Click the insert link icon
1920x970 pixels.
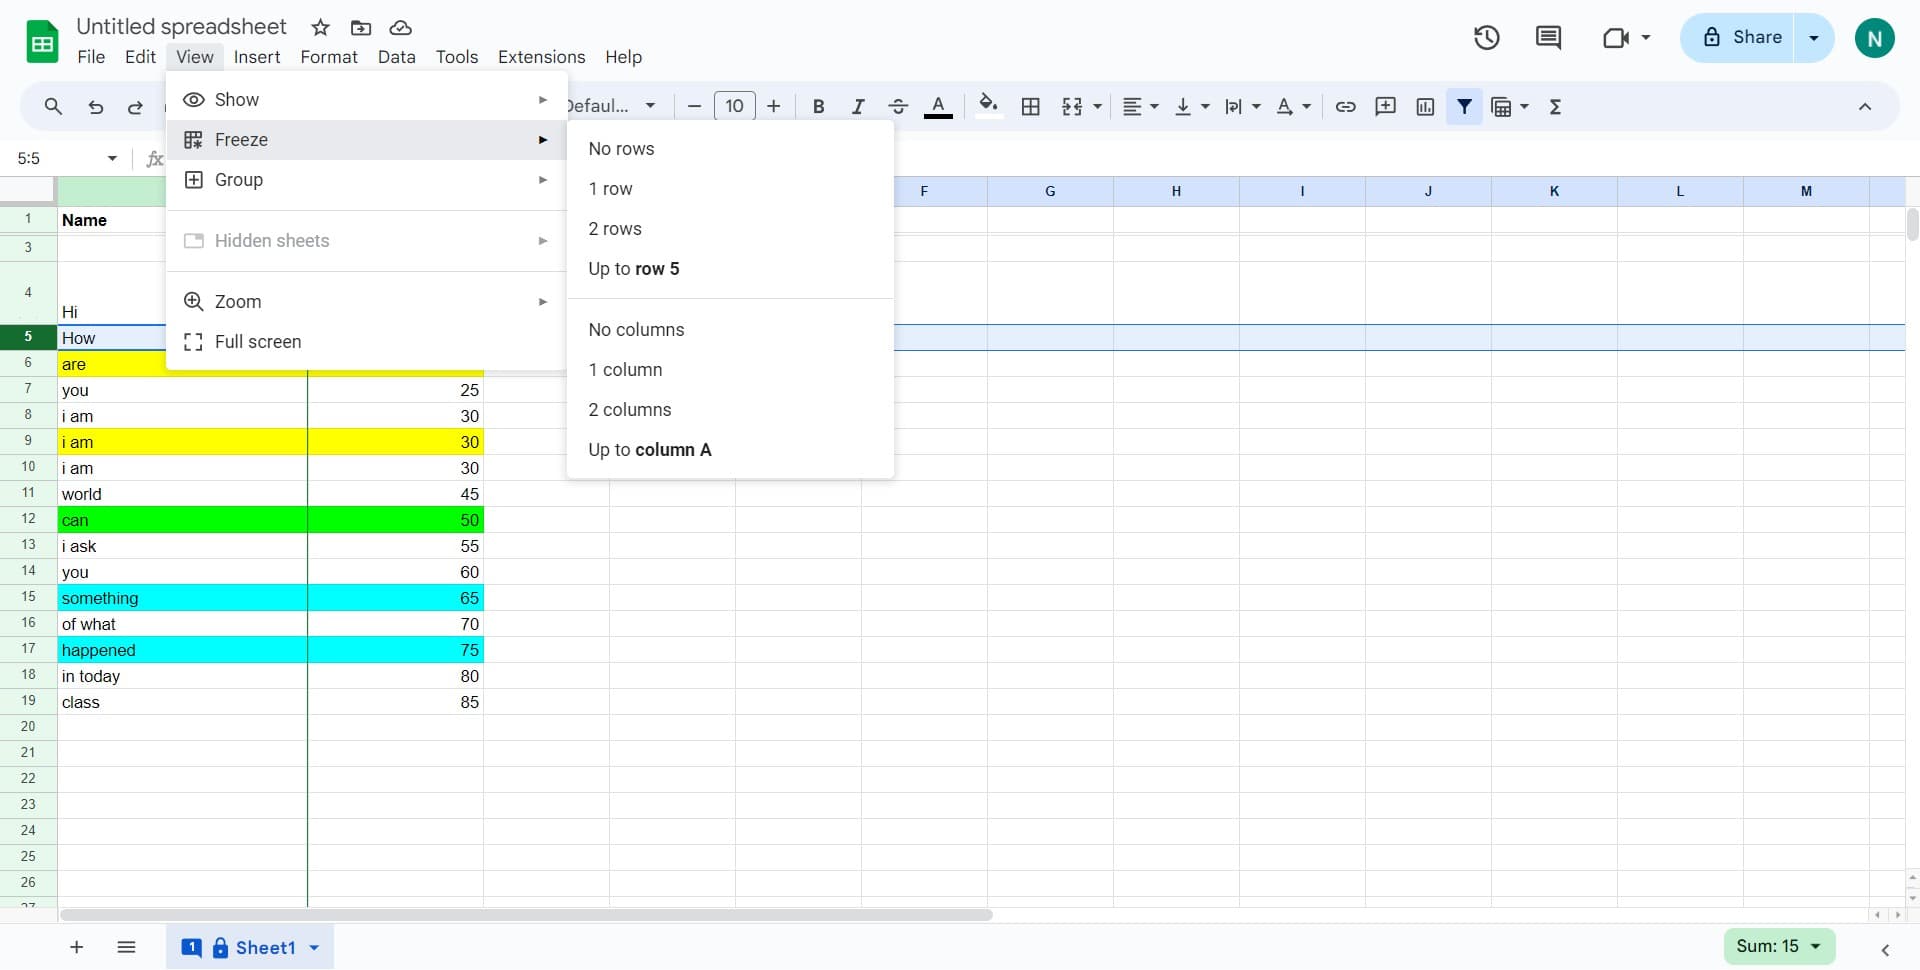[1345, 107]
